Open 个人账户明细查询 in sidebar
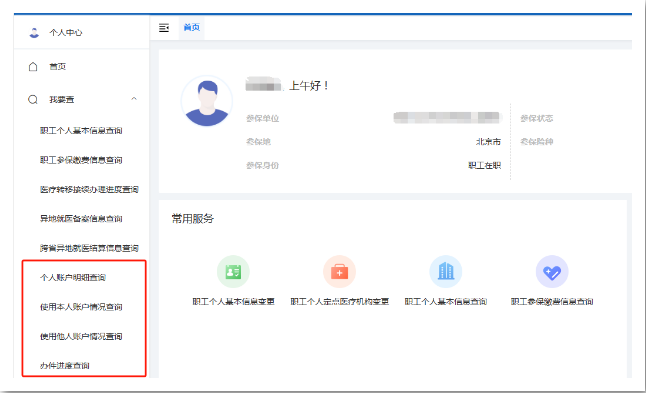 point(73,277)
